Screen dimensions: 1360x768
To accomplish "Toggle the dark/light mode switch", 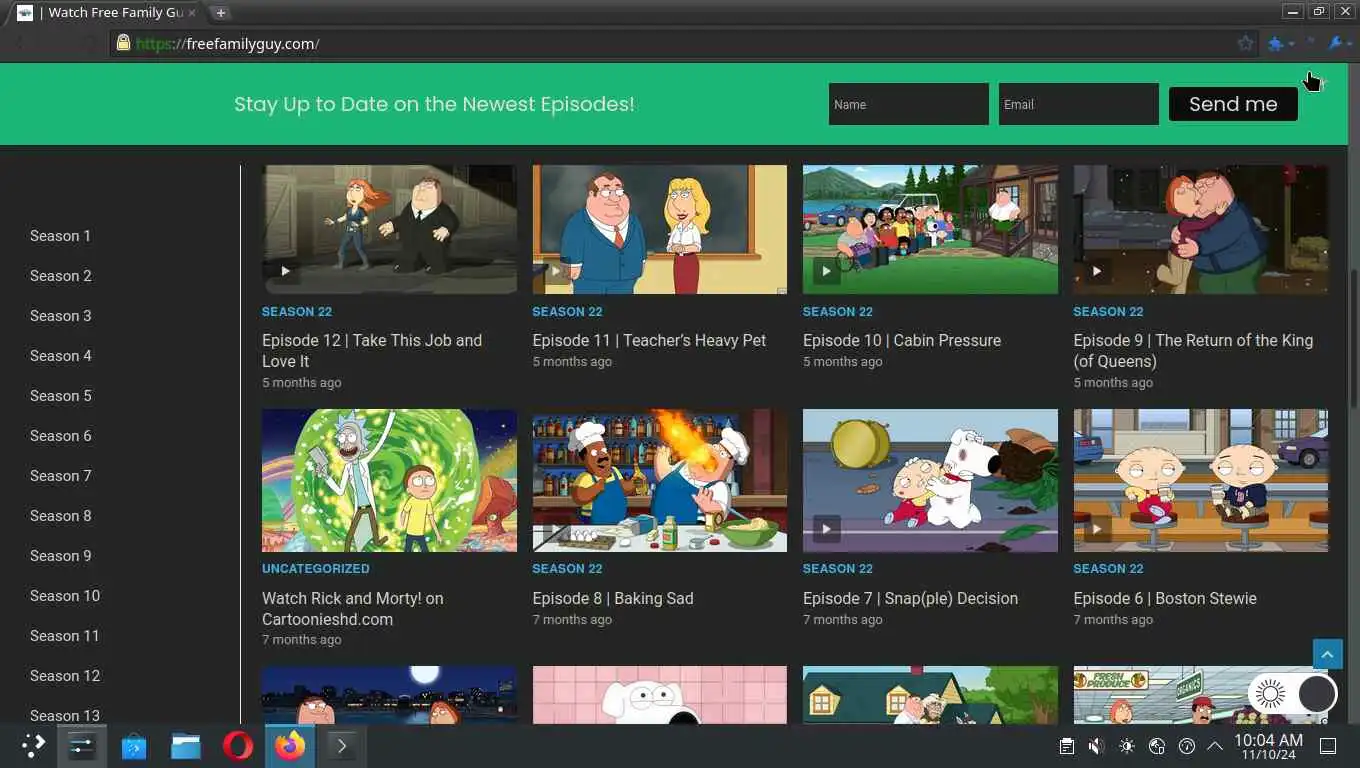I will tap(1293, 693).
